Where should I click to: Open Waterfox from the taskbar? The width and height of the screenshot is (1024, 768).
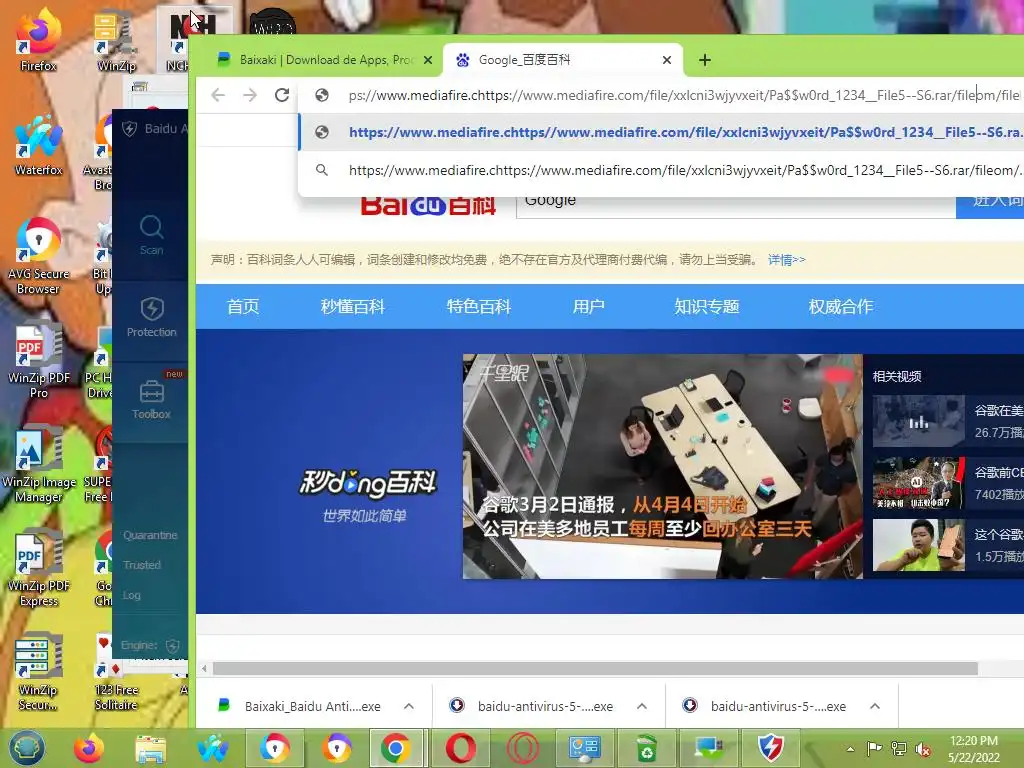213,748
